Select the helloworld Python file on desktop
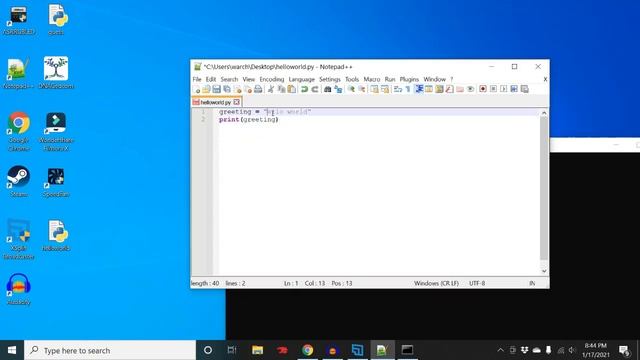The image size is (640, 360). click(x=56, y=236)
